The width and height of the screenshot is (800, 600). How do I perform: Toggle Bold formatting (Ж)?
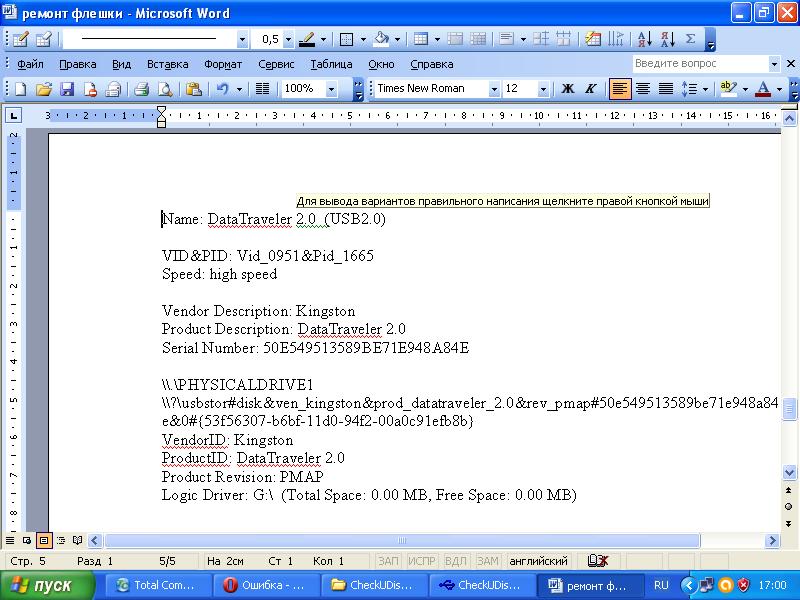pyautogui.click(x=567, y=89)
